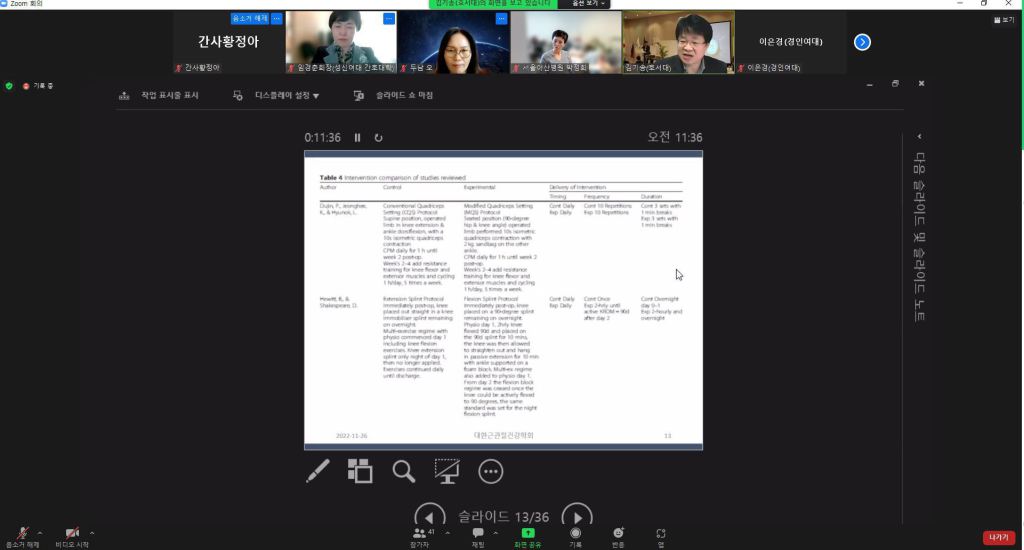
Task: Click 음소거 해제 button on 간사황정아 tile
Action: (x=249, y=18)
